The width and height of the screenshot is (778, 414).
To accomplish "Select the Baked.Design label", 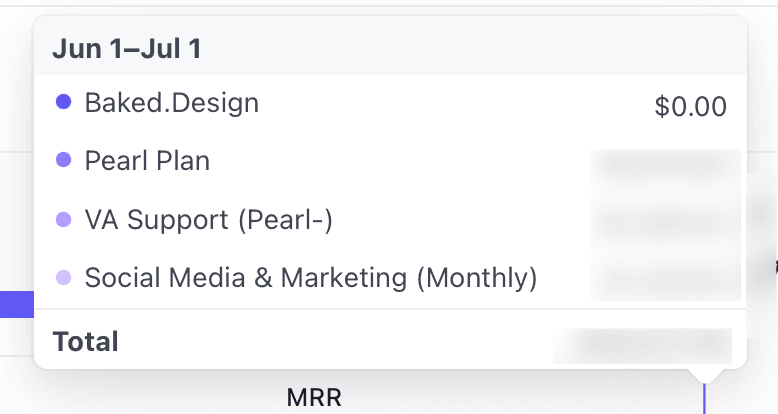I will (x=171, y=102).
